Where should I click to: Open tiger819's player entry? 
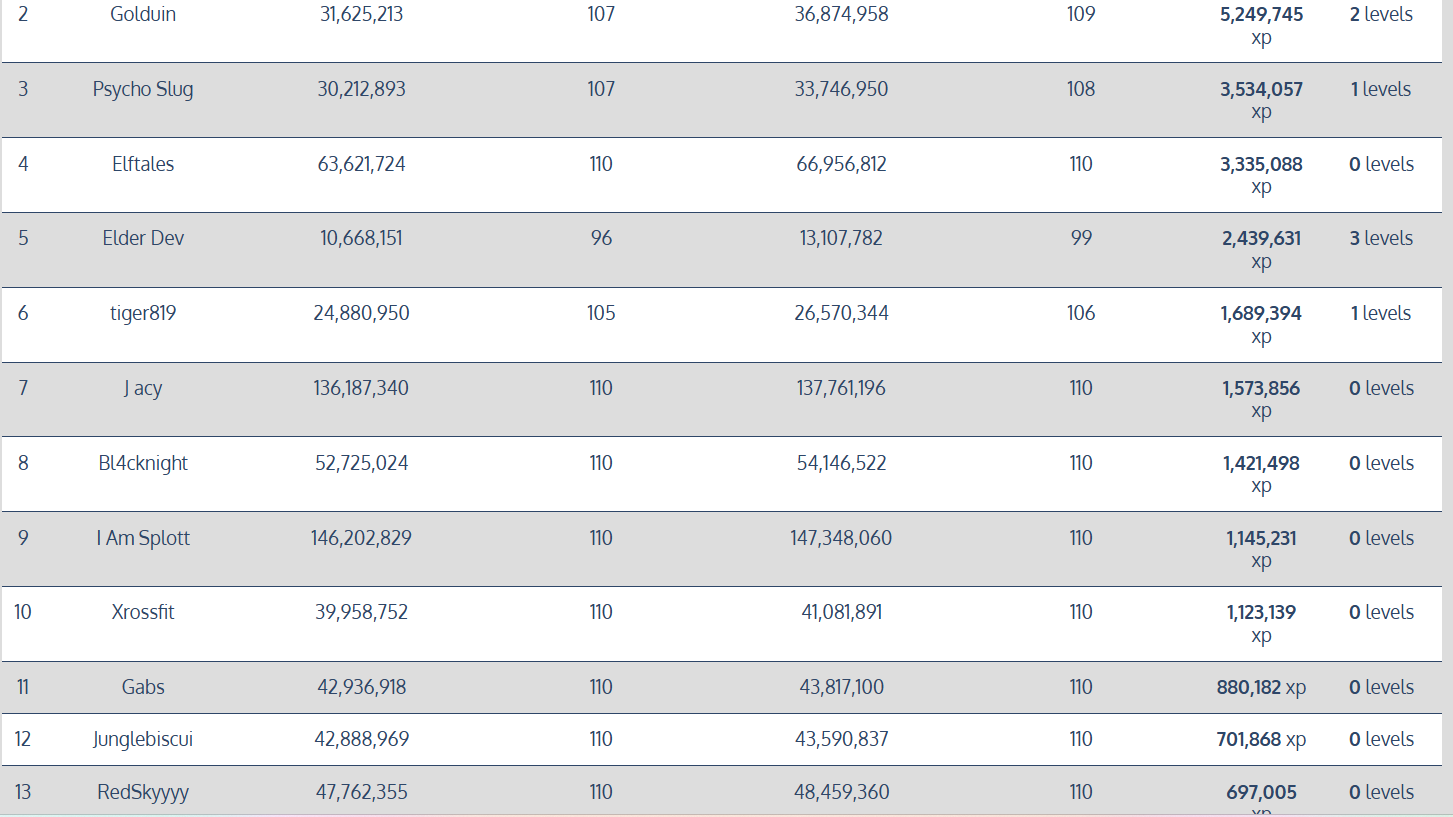coord(143,313)
